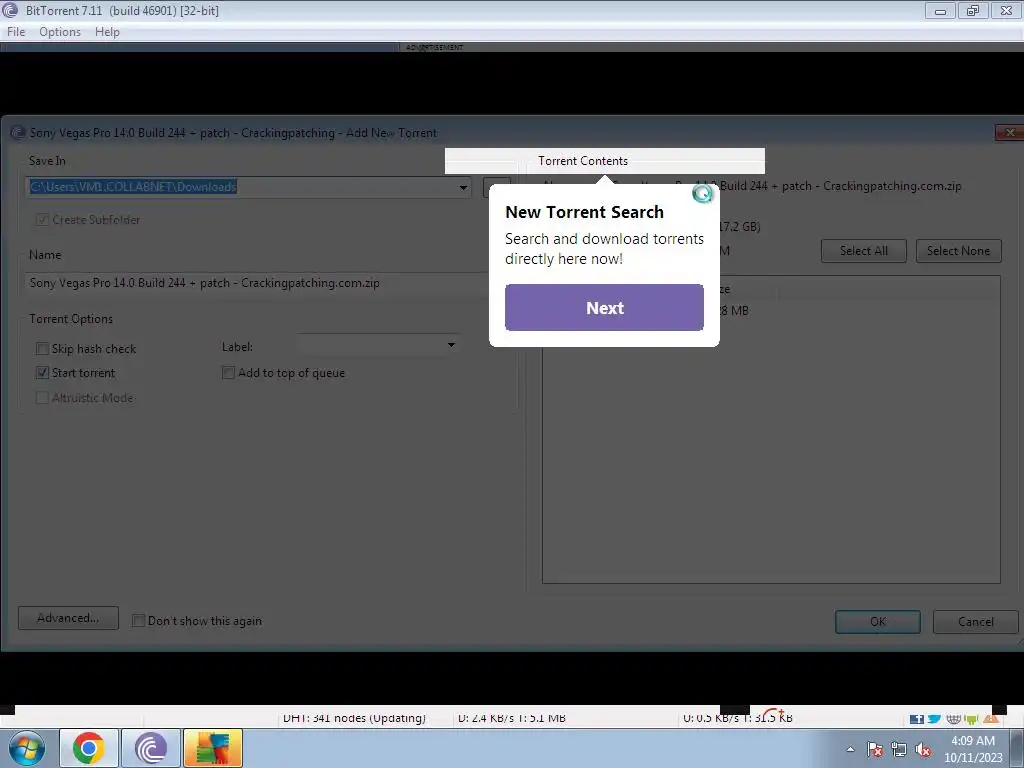
Task: Click the download speed status entry
Action: [511, 718]
